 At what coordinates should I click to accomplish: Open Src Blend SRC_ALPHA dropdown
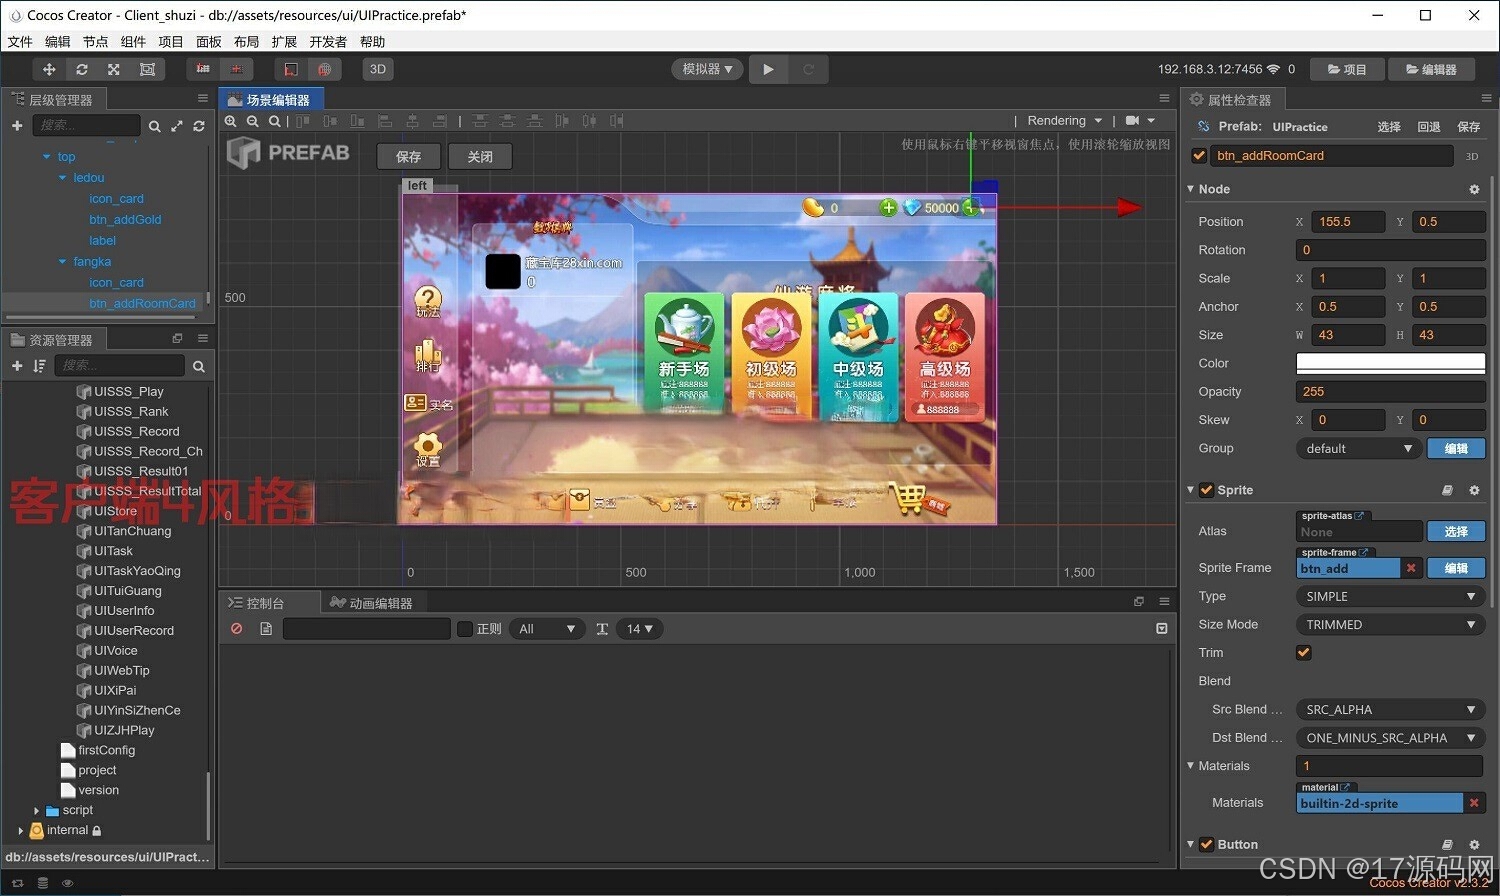pyautogui.click(x=1390, y=709)
